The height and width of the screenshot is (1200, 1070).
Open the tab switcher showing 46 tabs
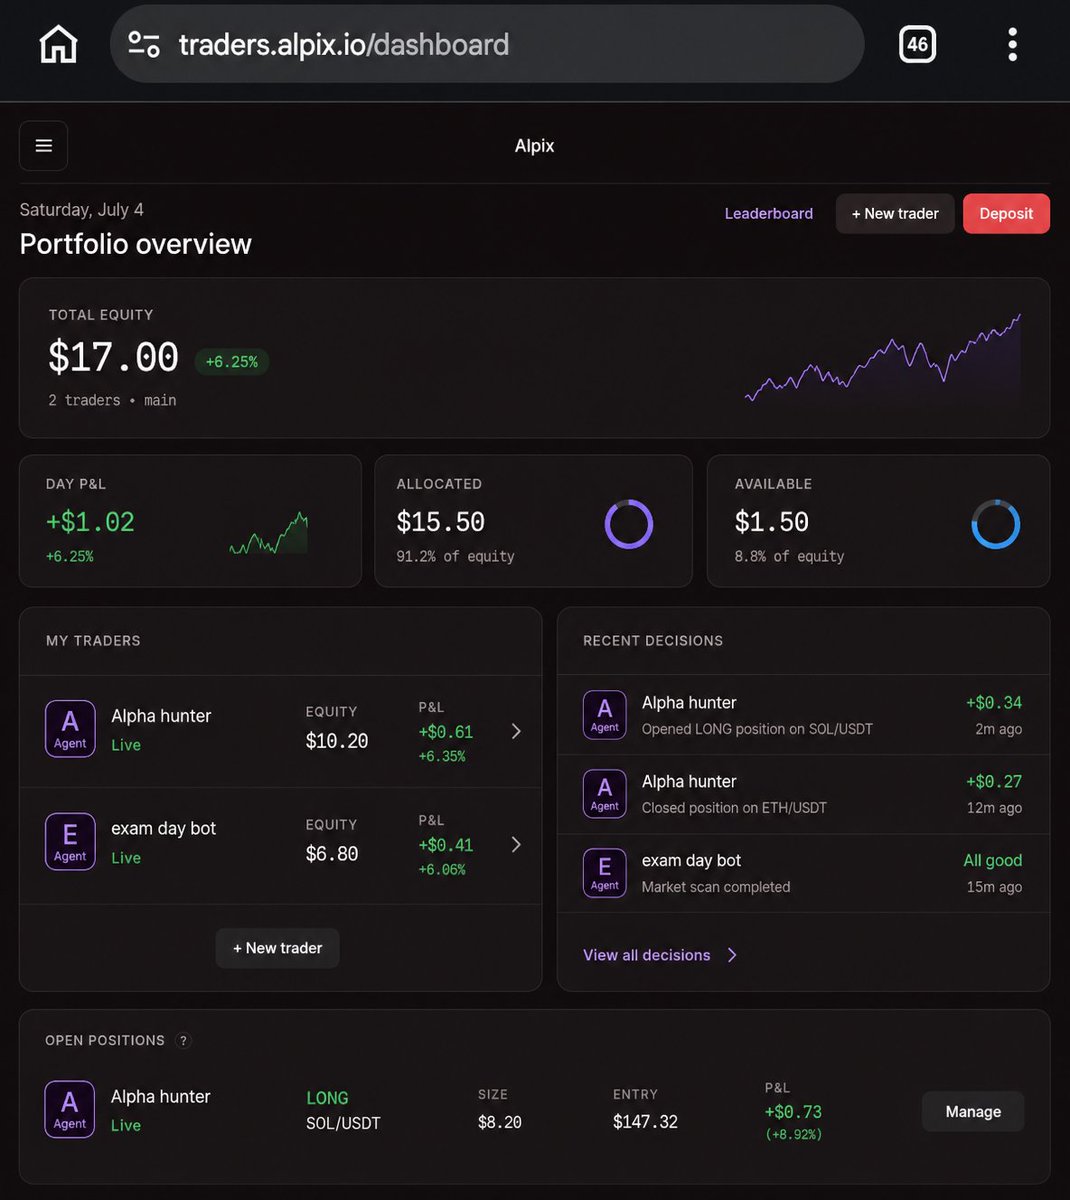[917, 44]
